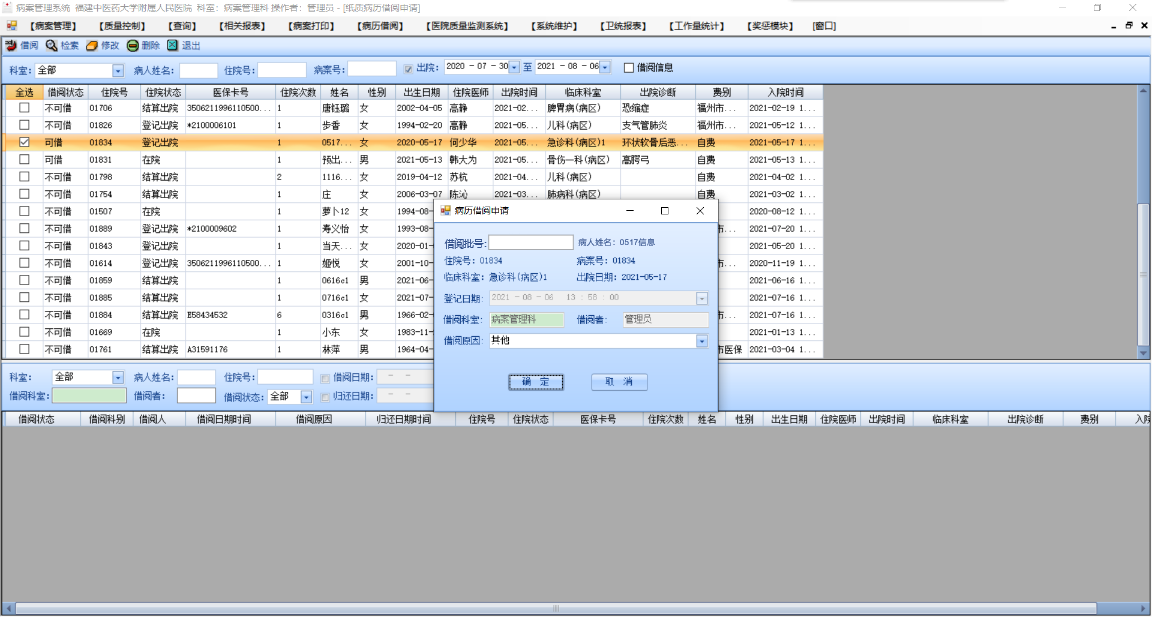This screenshot has width=1154, height=620.
Task: Close the 病历借阅申请 dialog with X
Action: coord(699,211)
